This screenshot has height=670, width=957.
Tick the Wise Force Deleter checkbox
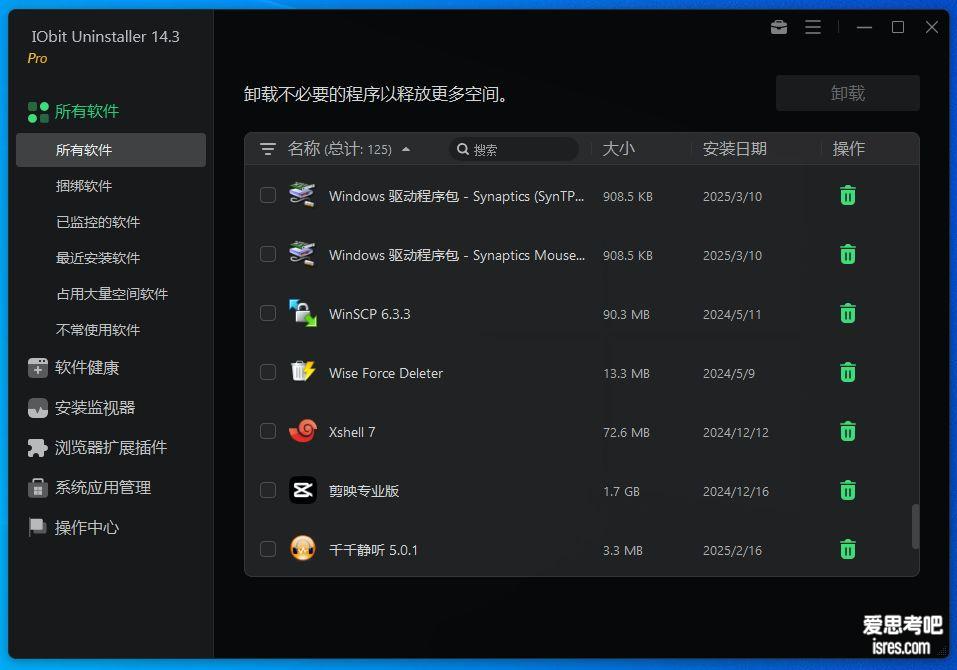pyautogui.click(x=267, y=372)
